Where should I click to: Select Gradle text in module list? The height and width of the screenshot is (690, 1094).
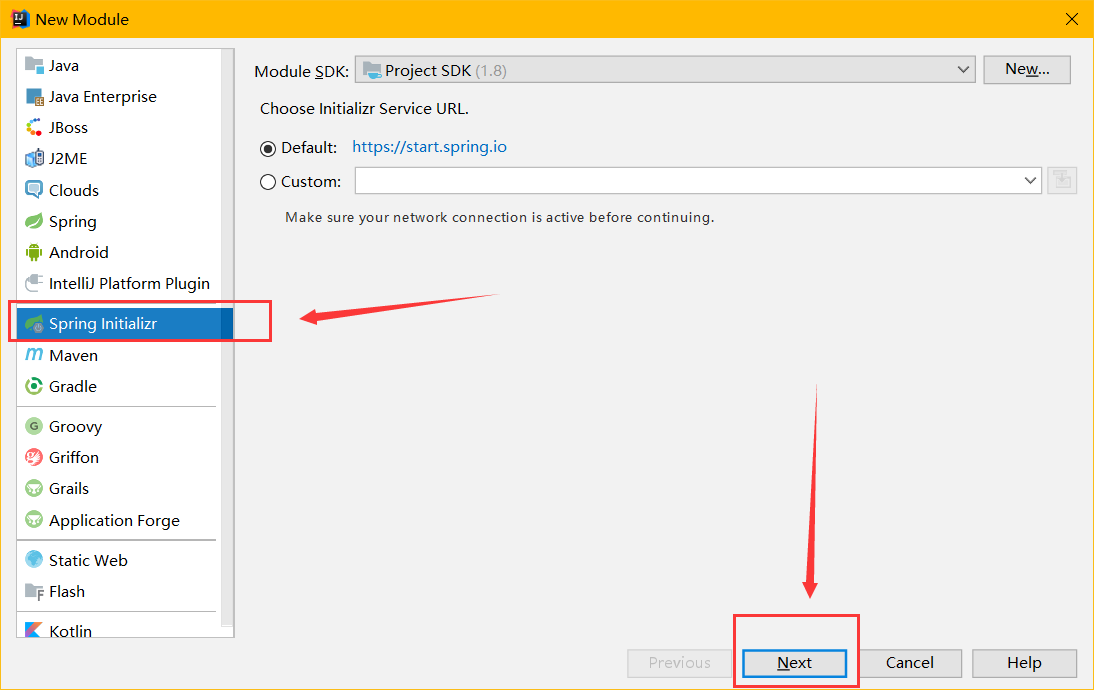[73, 386]
